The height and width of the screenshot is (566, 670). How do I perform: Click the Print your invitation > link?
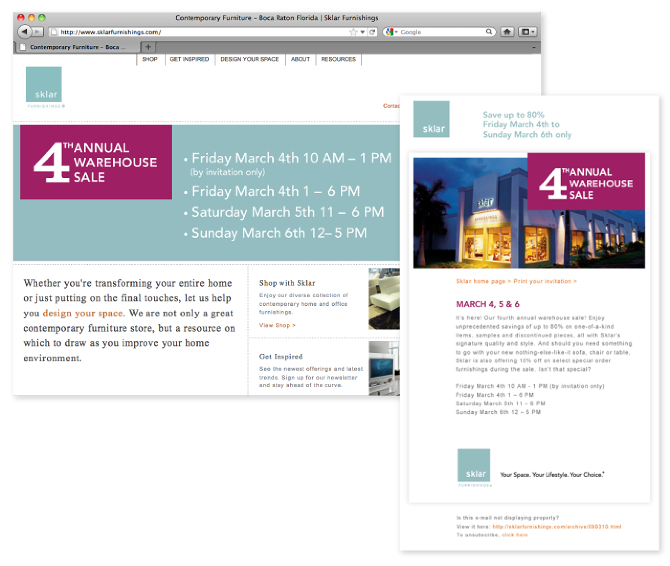click(x=545, y=281)
